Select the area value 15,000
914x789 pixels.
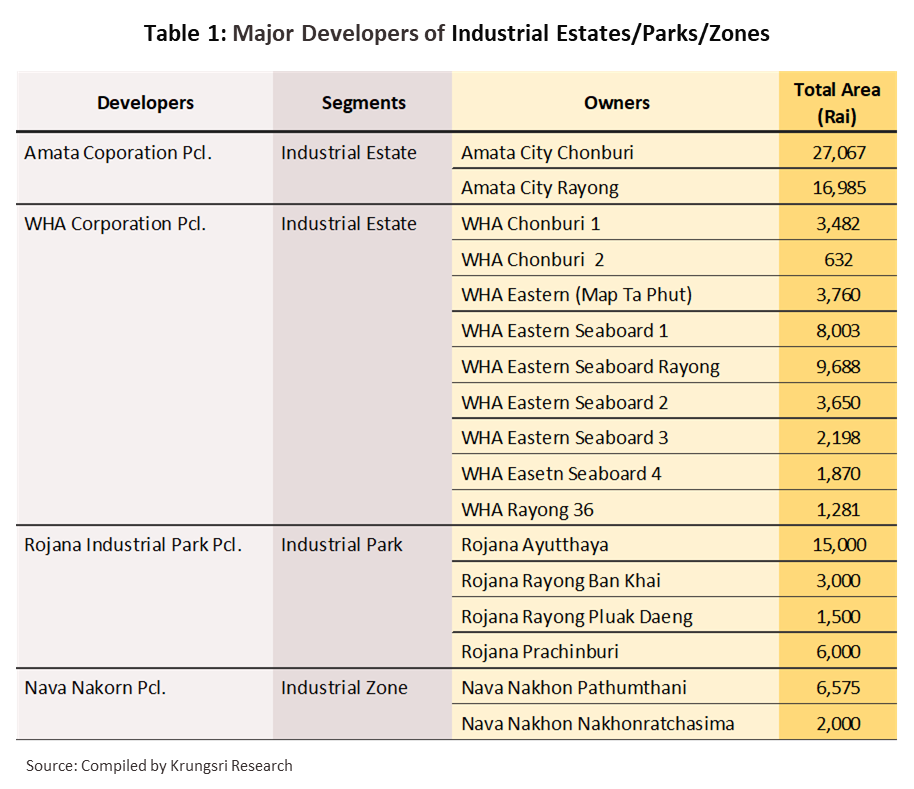pos(839,545)
